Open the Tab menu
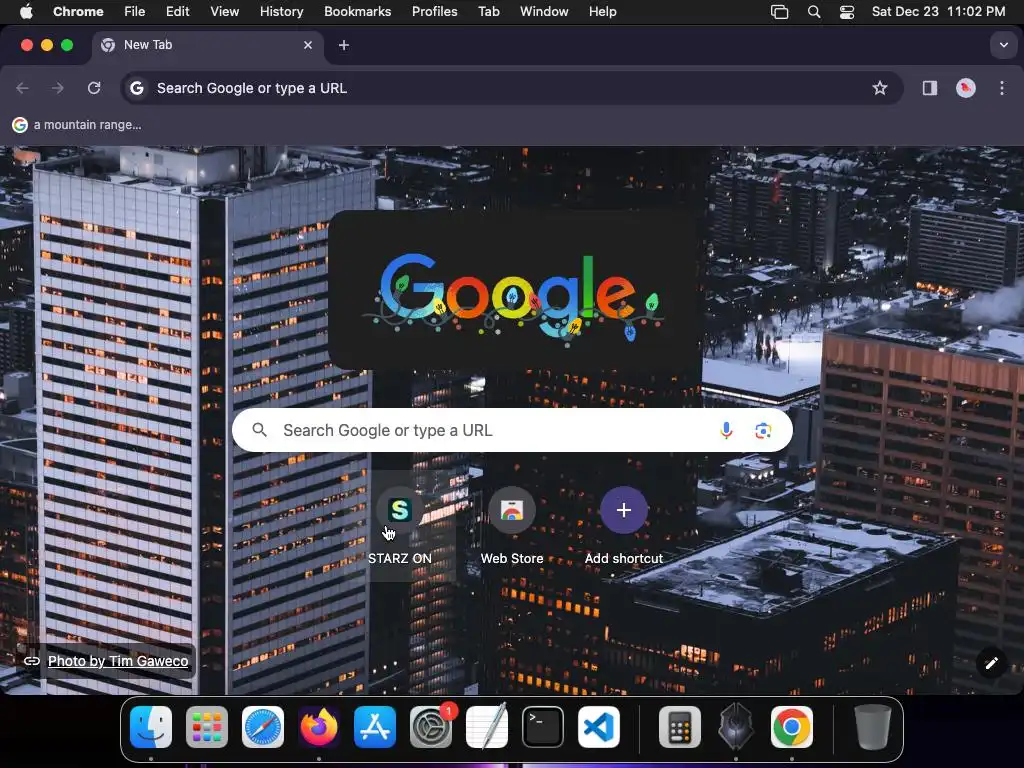Screen dimensions: 1024x768 point(488,12)
